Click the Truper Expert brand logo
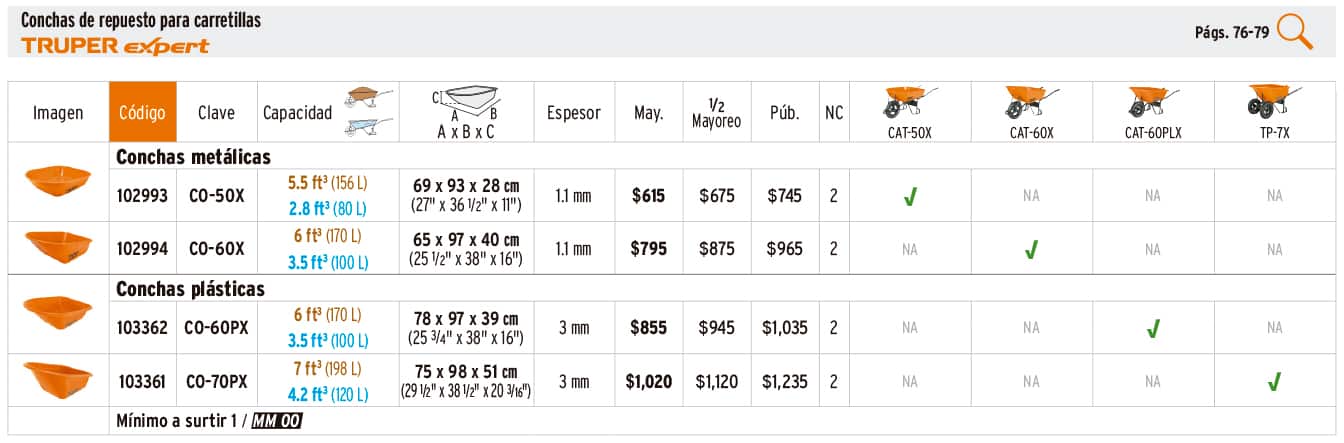The image size is (1344, 443). click(x=115, y=46)
